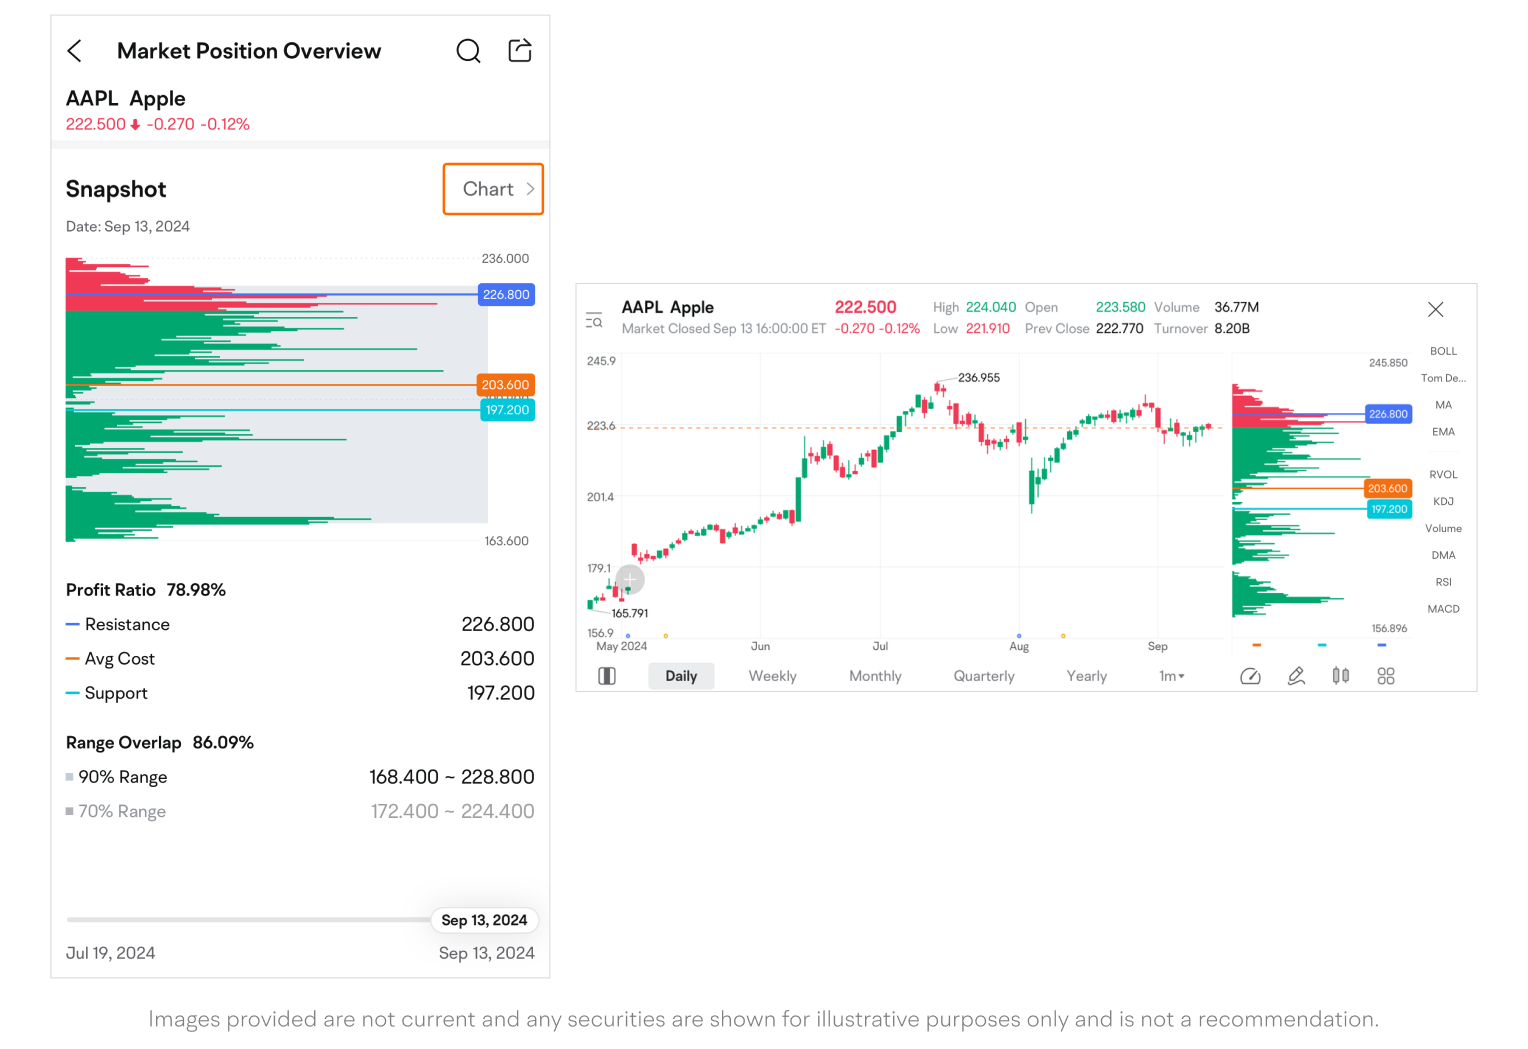Viewport: 1528px width, 1049px height.
Task: Open search from the magnifier icon
Action: coord(468,51)
